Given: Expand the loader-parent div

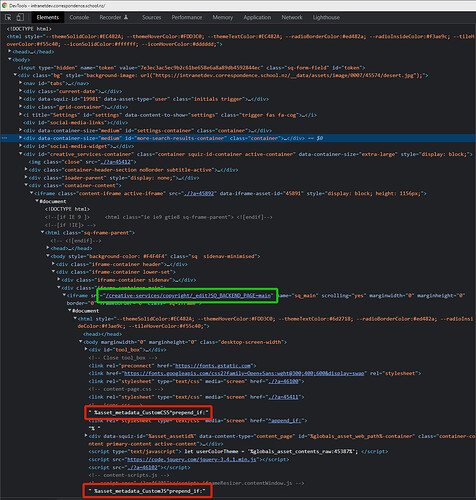Looking at the screenshot, I should (x=26, y=178).
